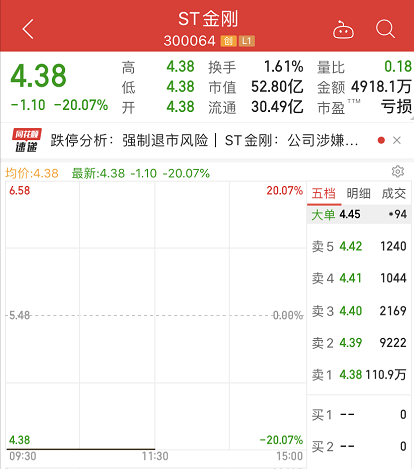Select the 卖4 4.41 order row

(359, 278)
